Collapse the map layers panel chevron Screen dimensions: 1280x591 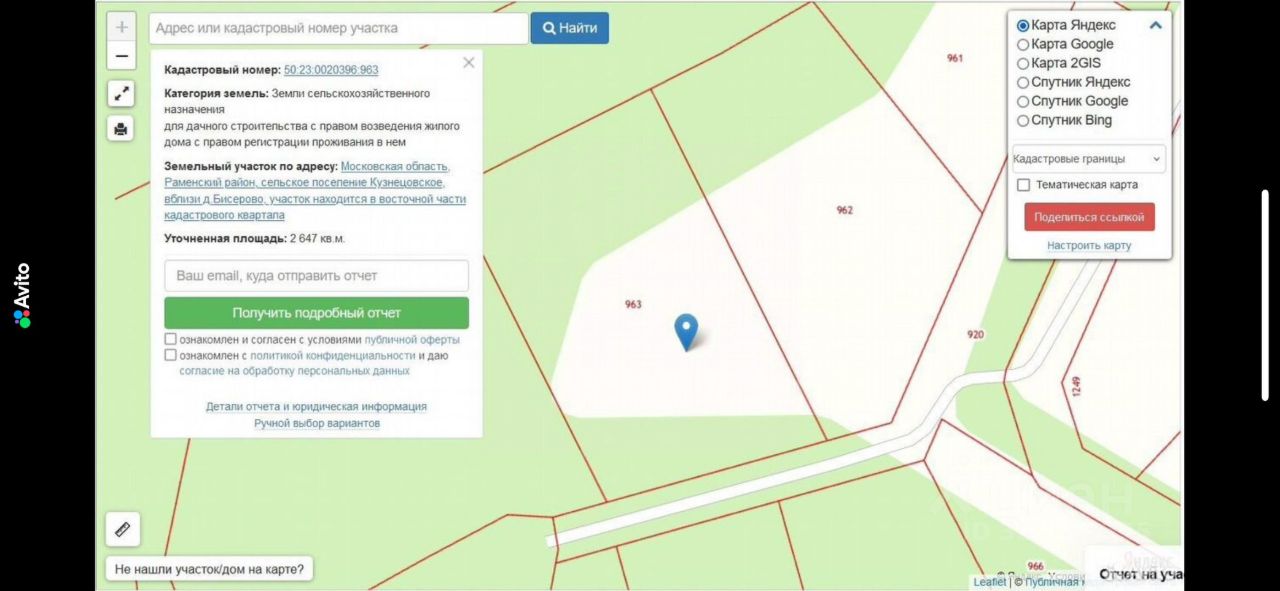(x=1156, y=25)
